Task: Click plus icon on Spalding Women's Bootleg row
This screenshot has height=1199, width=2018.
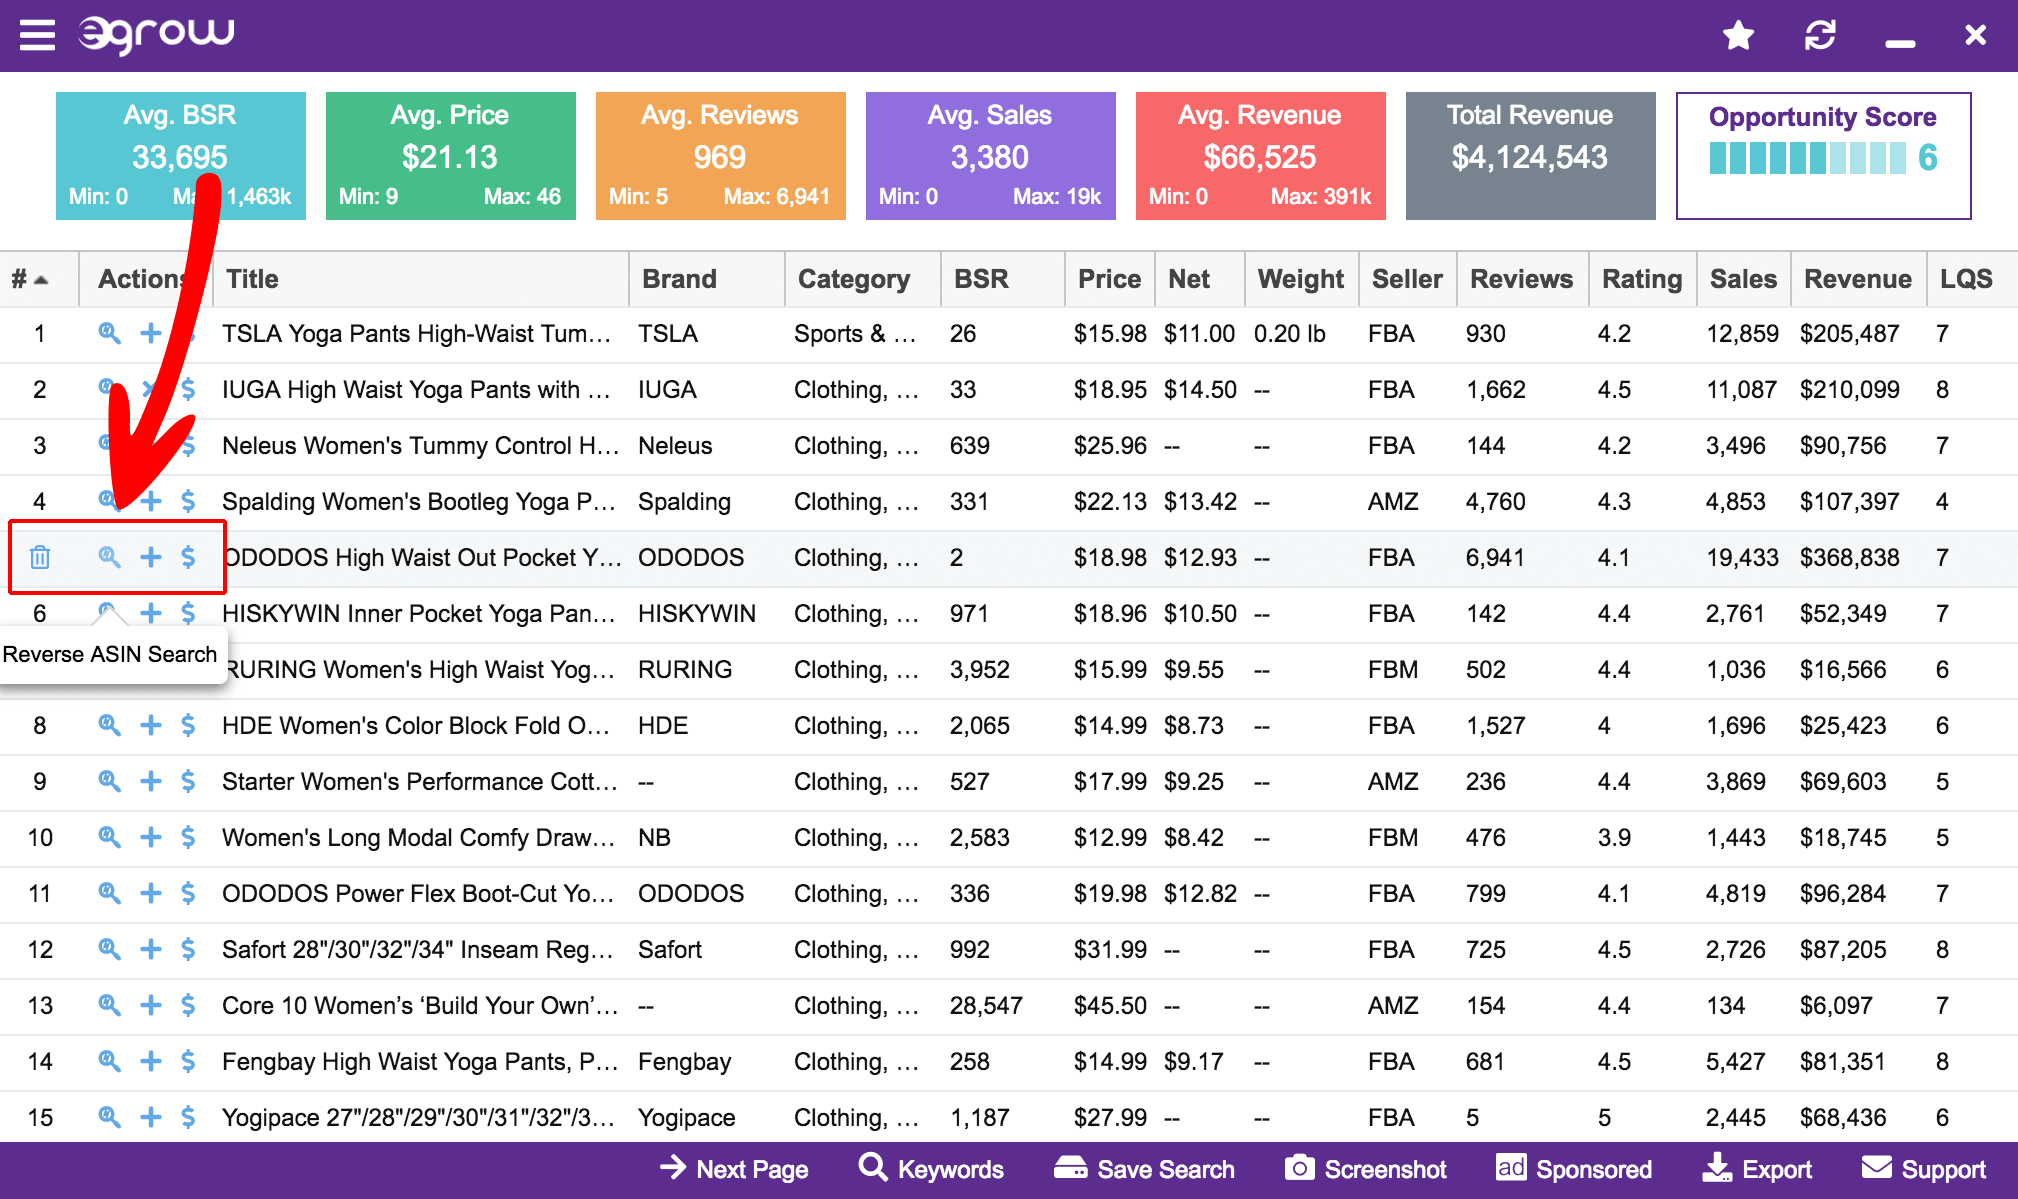Action: tap(150, 501)
